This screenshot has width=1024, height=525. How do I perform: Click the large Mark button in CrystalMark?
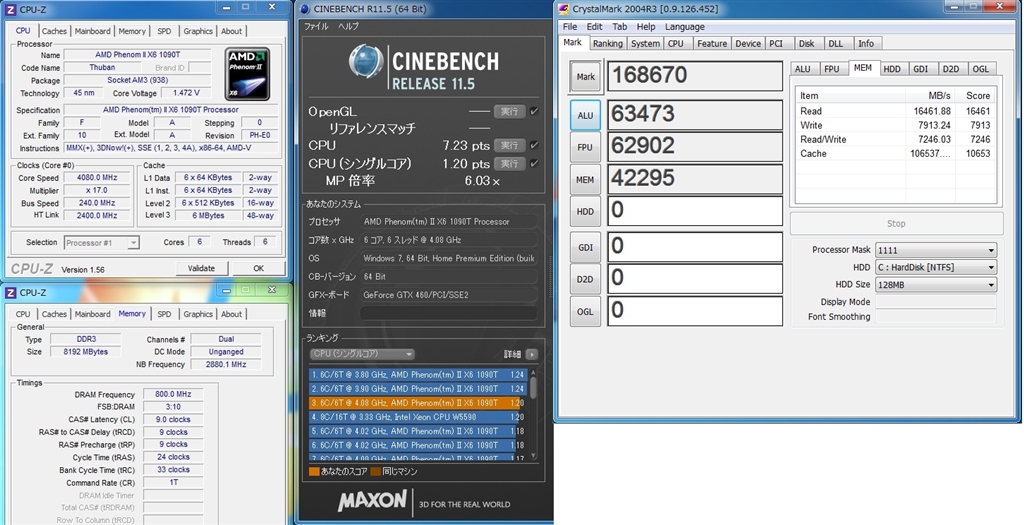pyautogui.click(x=585, y=77)
